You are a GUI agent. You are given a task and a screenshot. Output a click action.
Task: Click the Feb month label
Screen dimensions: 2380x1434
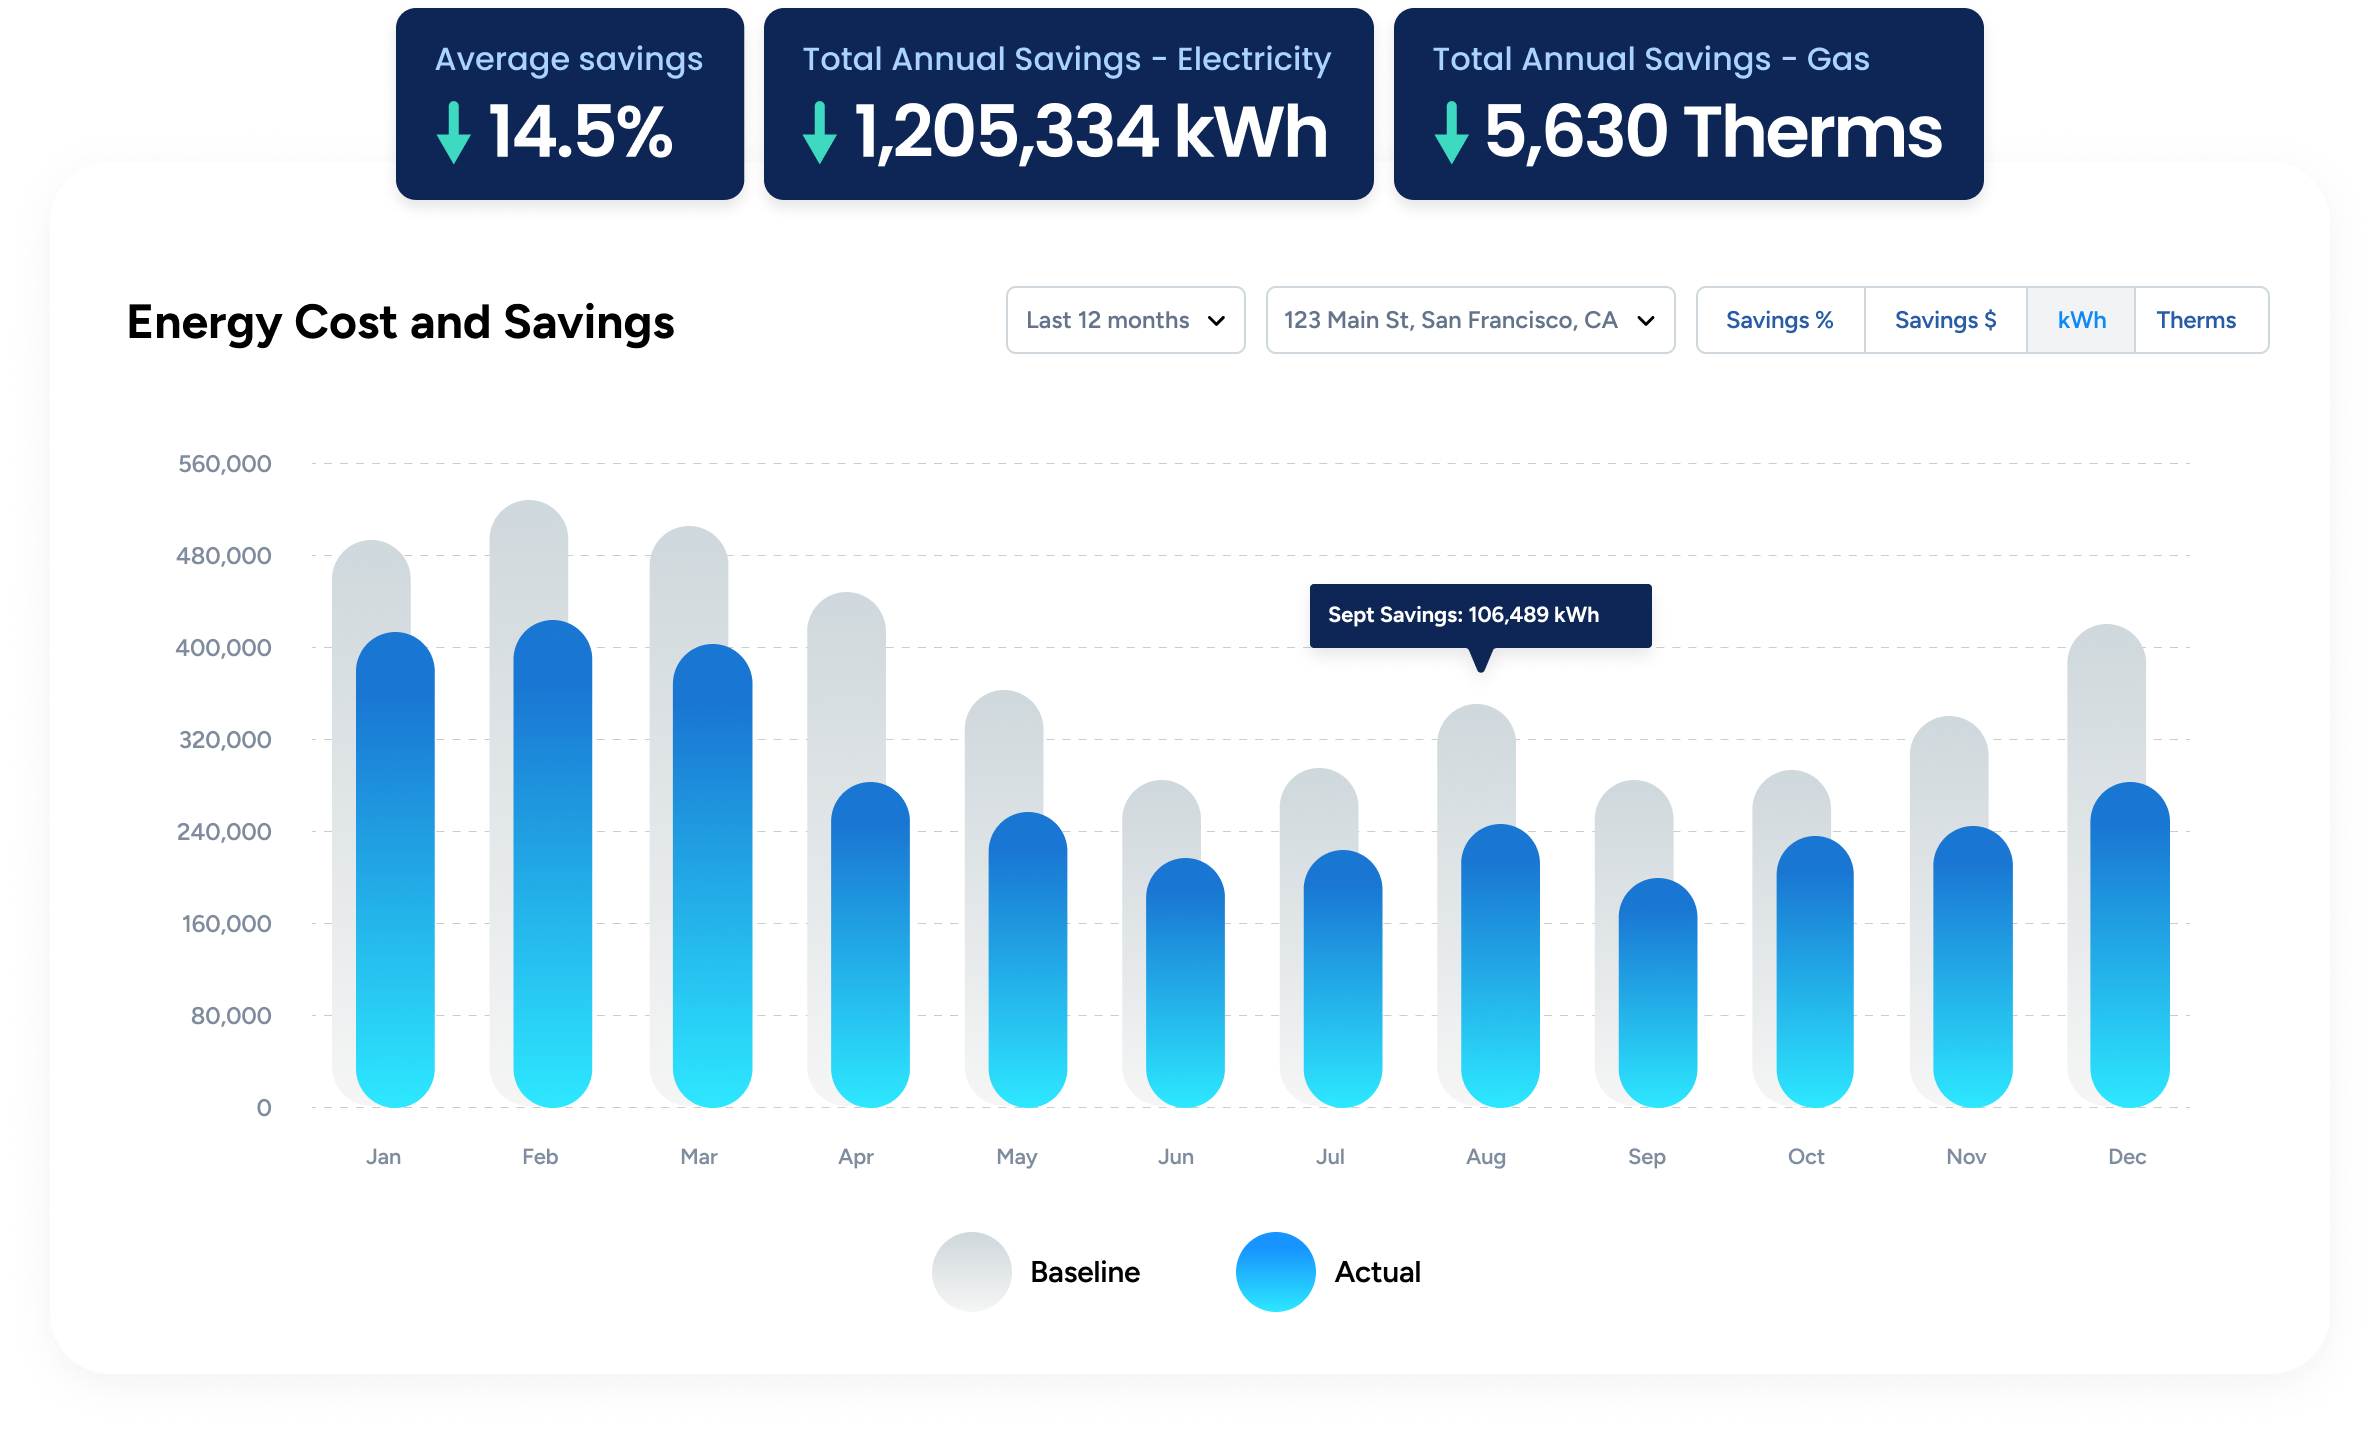pyautogui.click(x=540, y=1157)
